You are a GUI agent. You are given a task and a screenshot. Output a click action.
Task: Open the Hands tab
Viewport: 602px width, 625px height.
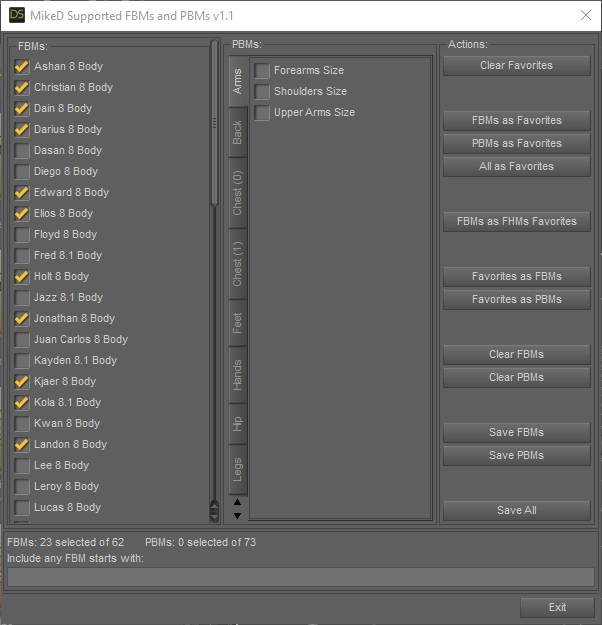[x=238, y=374]
